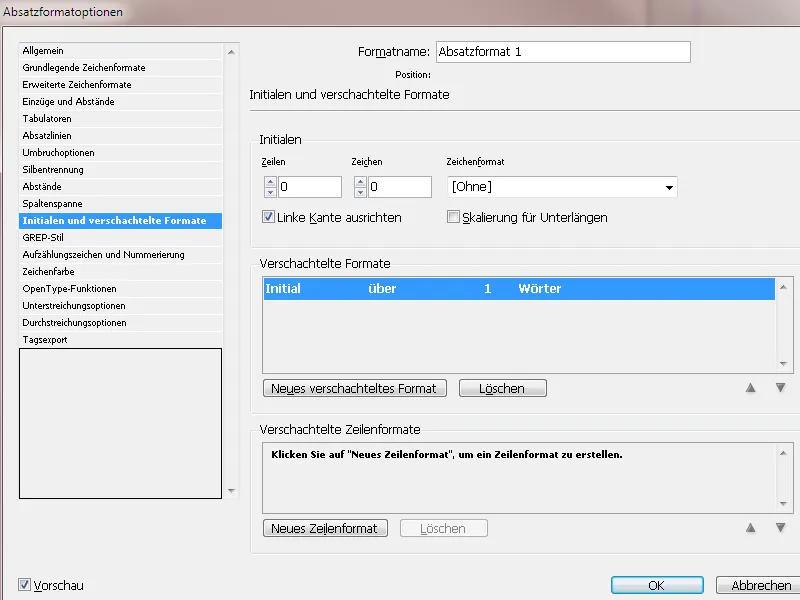
Task: Click Neues Zeilenformat button
Action: tap(325, 528)
